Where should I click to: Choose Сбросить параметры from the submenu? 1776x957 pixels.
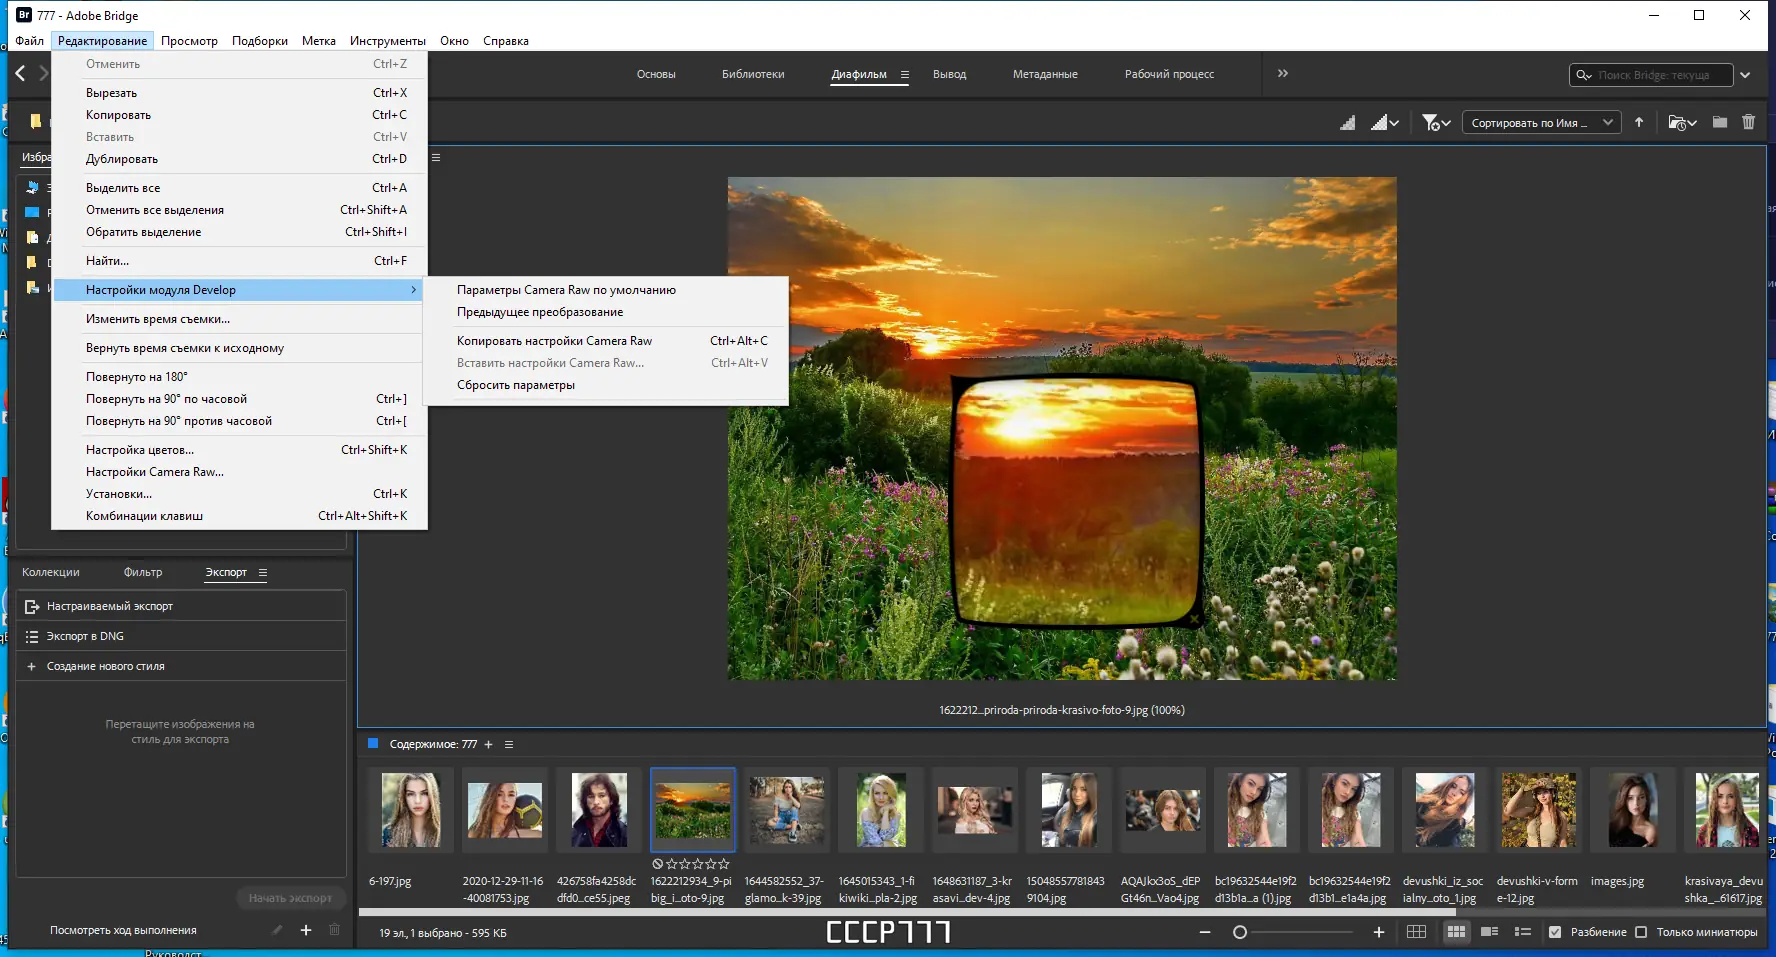pos(515,385)
